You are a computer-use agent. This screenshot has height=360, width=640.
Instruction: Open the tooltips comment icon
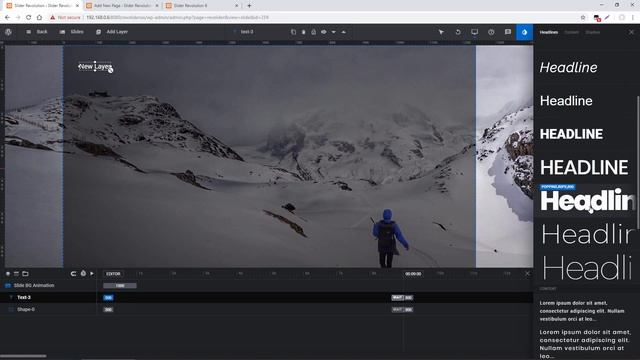[x=508, y=32]
